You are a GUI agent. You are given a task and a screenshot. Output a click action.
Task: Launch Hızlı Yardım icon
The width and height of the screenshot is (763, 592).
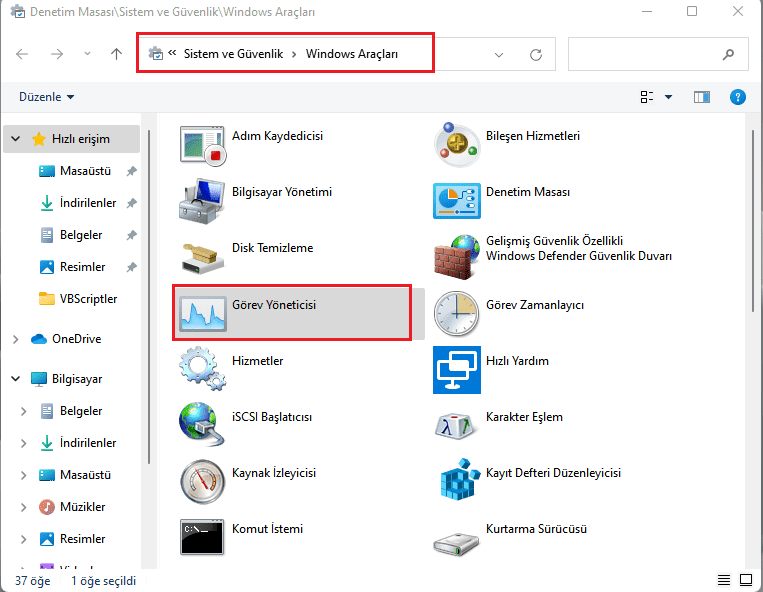click(x=456, y=370)
